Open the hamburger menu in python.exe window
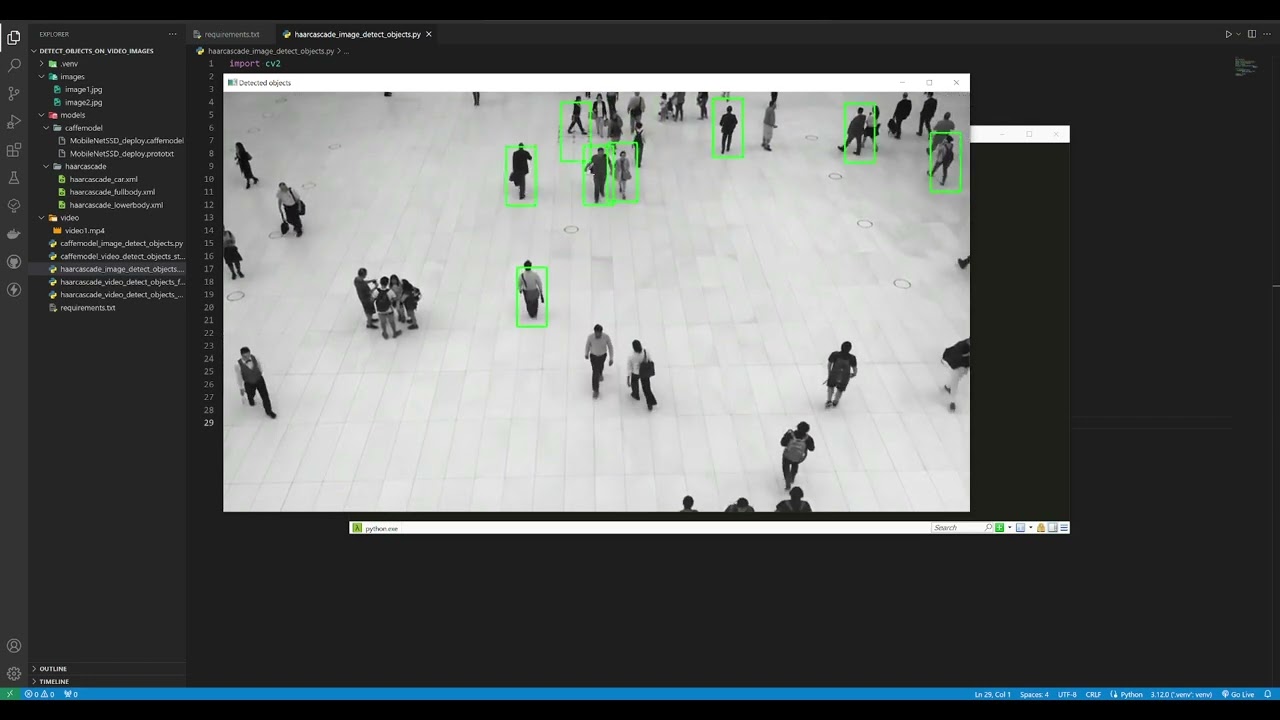1280x720 pixels. [x=1064, y=528]
